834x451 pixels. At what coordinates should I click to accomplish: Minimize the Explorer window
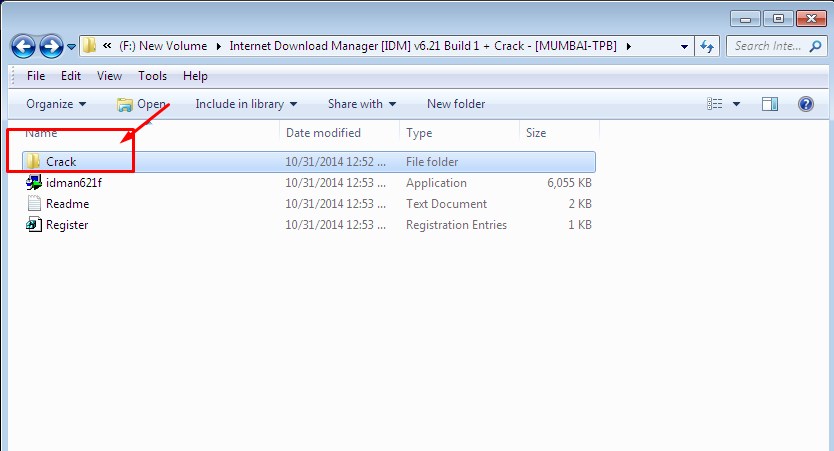pos(745,19)
